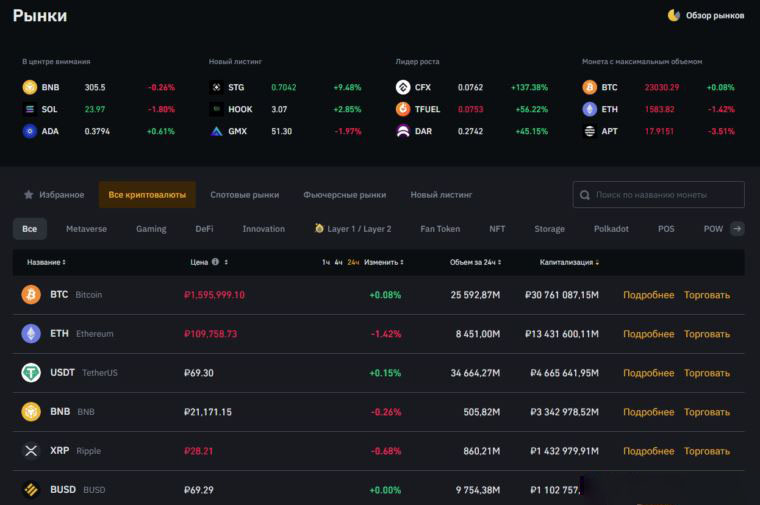
Task: Click the star icon next to Избранное
Action: coord(29,194)
